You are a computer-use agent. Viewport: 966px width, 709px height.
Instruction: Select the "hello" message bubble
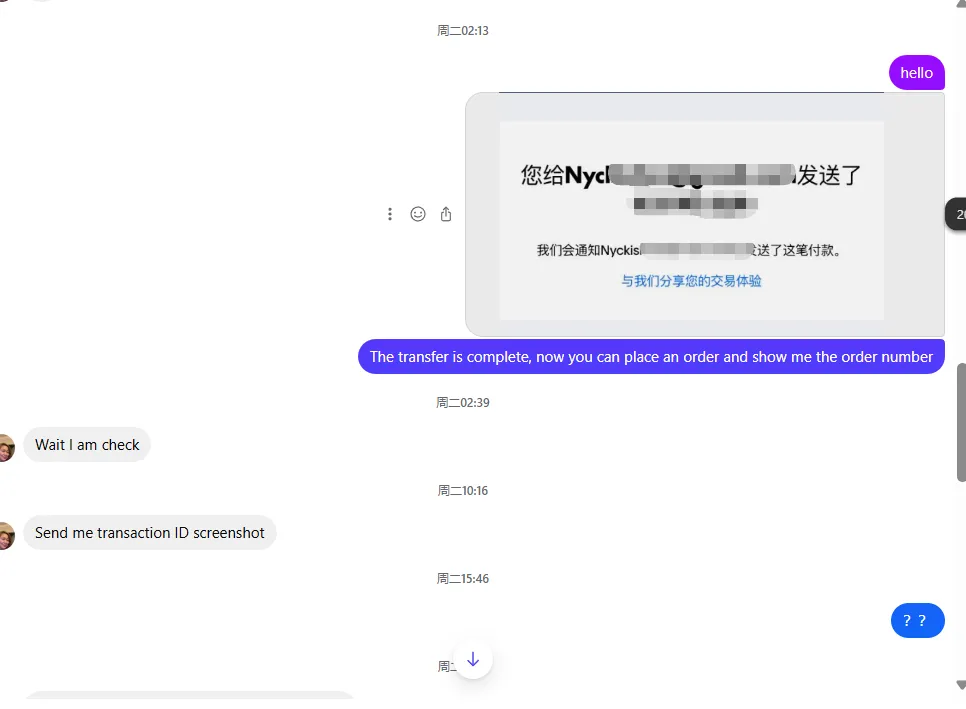tap(916, 73)
